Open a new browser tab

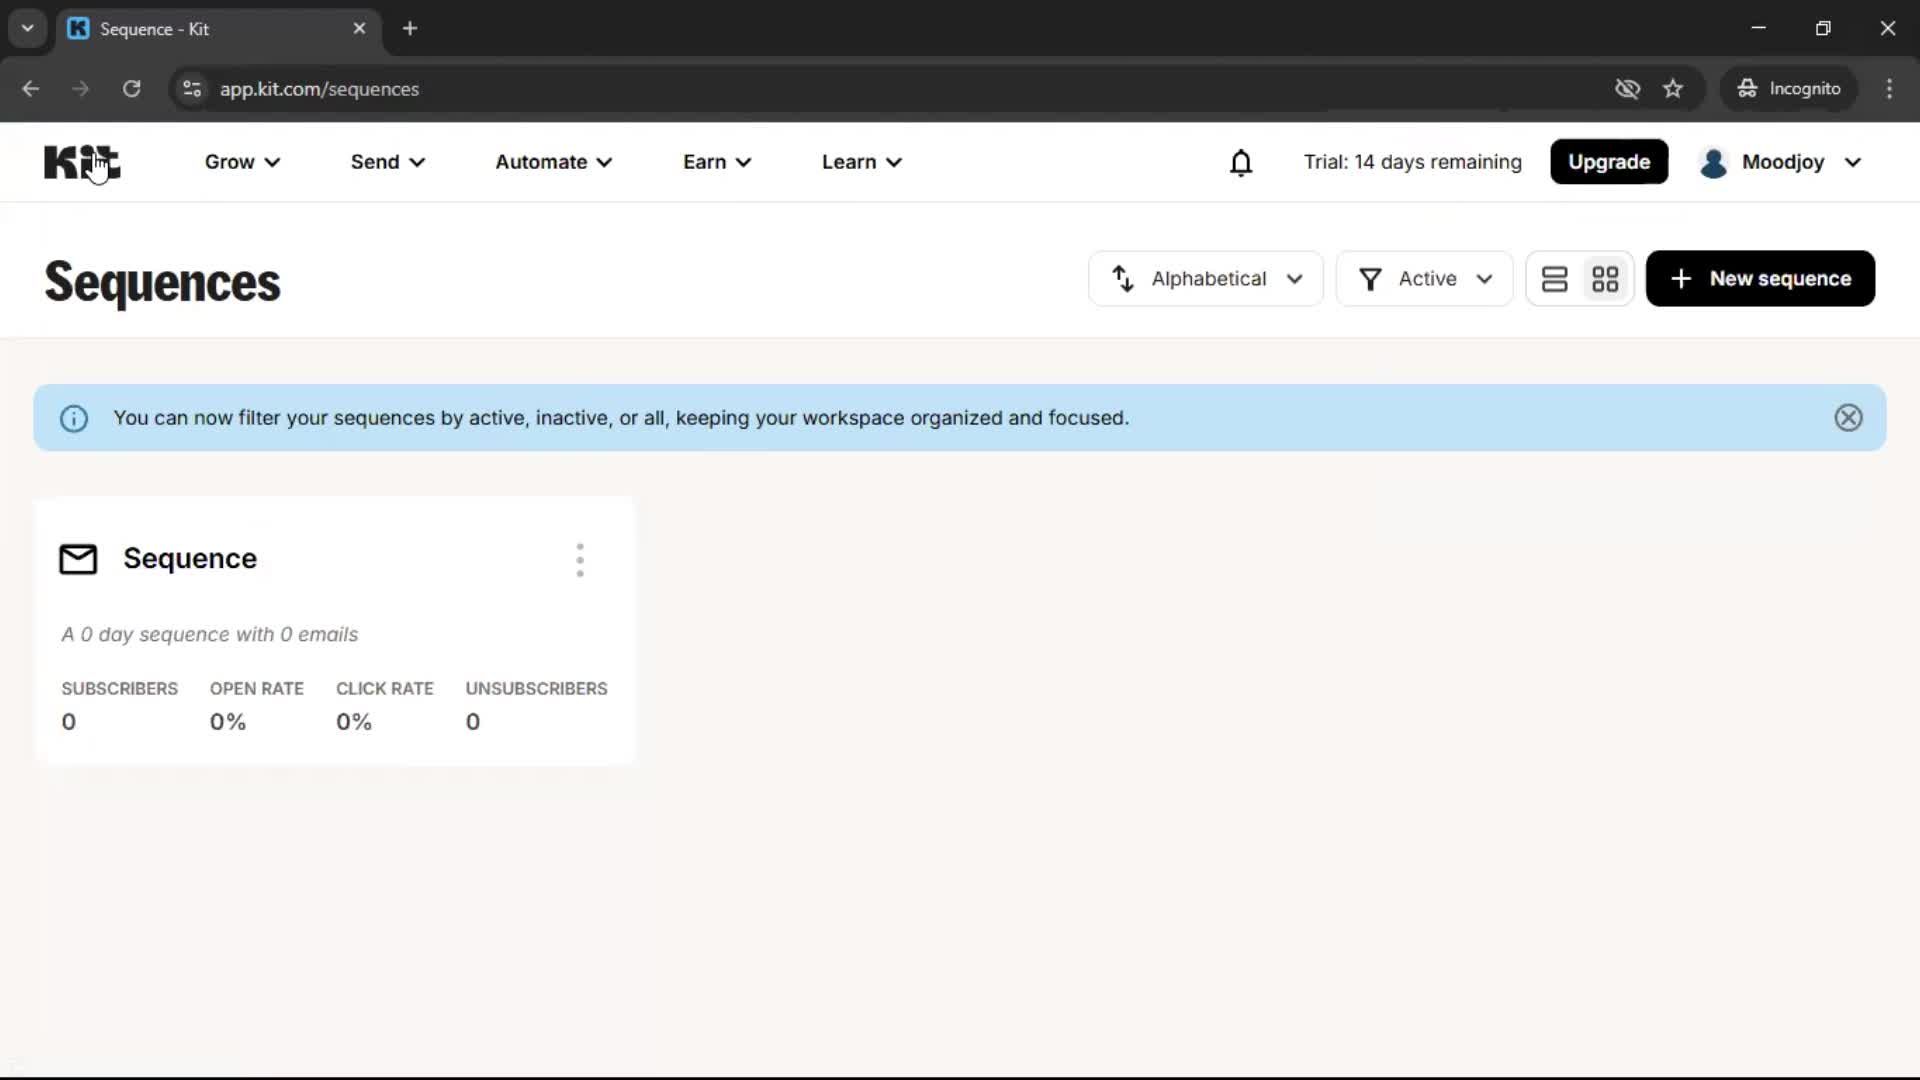(x=410, y=29)
